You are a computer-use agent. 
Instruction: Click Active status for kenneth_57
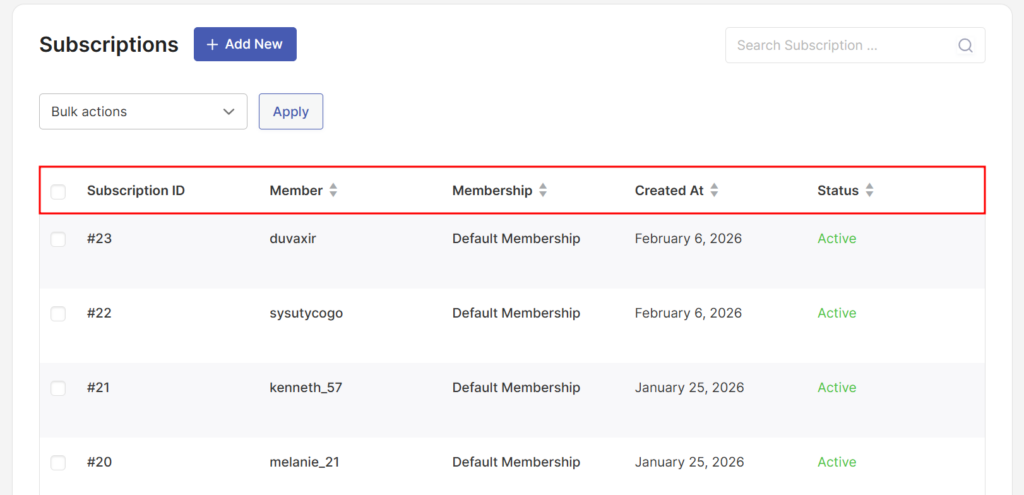point(837,387)
